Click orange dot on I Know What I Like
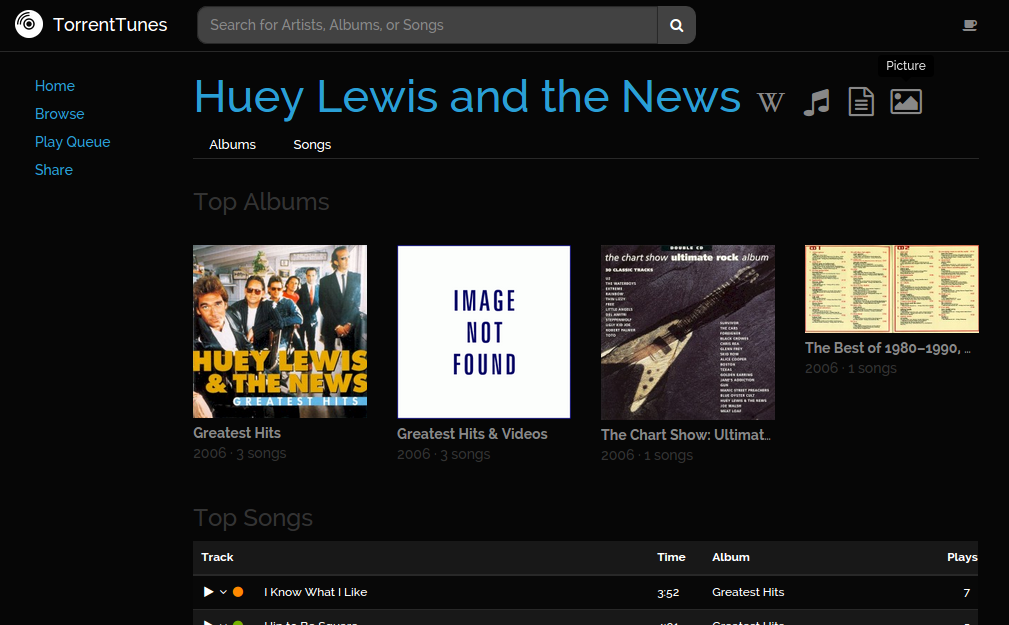1009x625 pixels. point(238,592)
